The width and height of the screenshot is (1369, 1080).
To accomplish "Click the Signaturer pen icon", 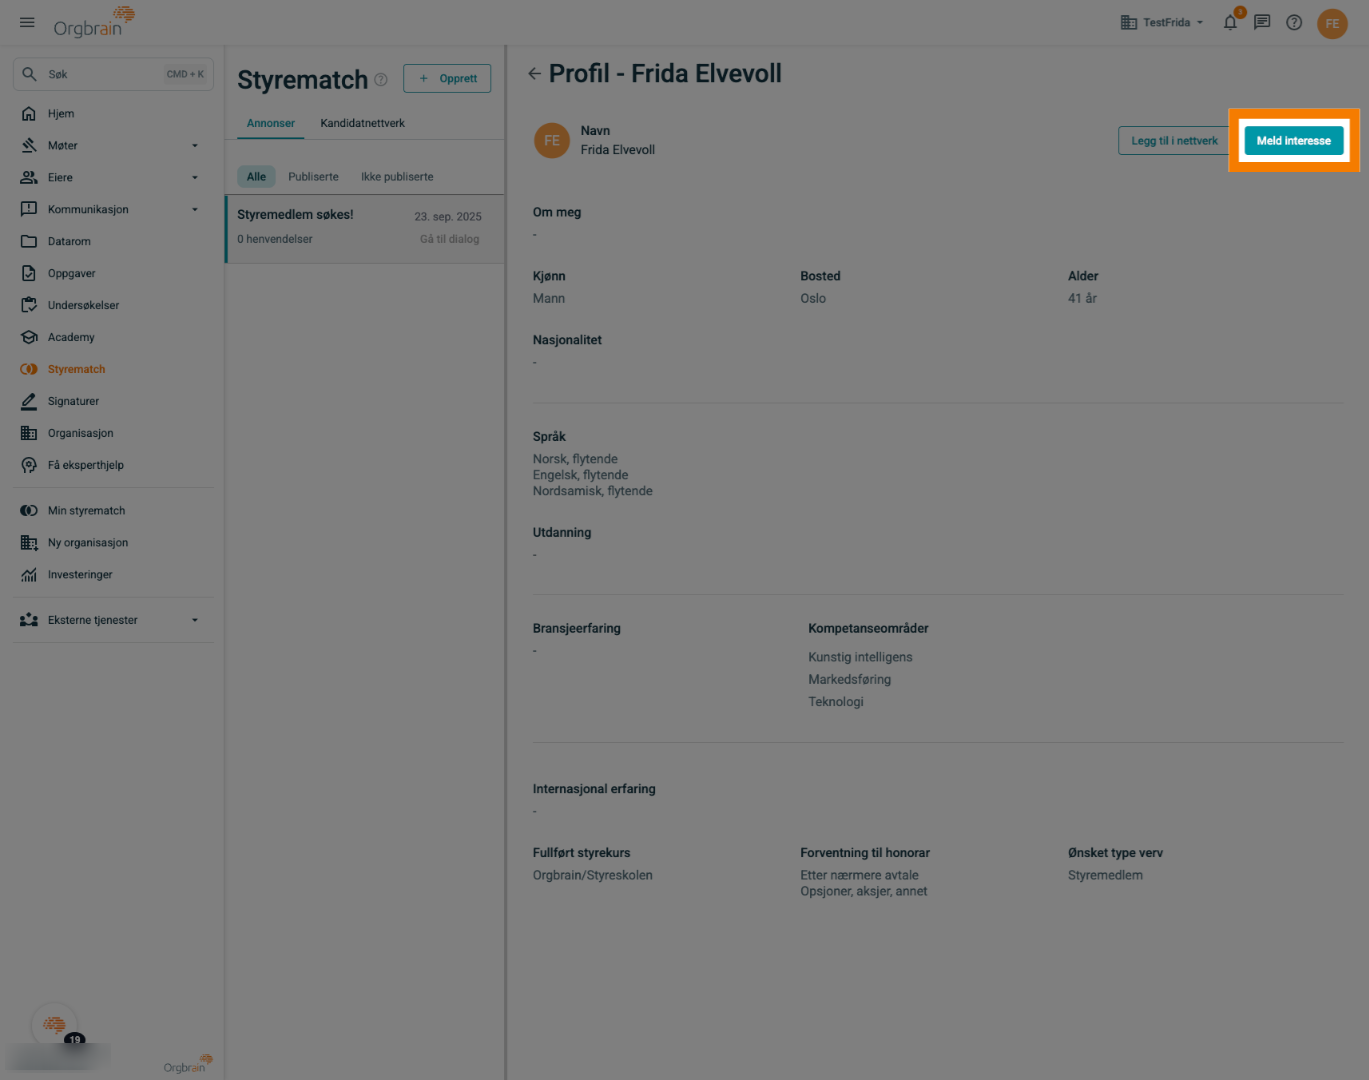I will pyautogui.click(x=29, y=402).
